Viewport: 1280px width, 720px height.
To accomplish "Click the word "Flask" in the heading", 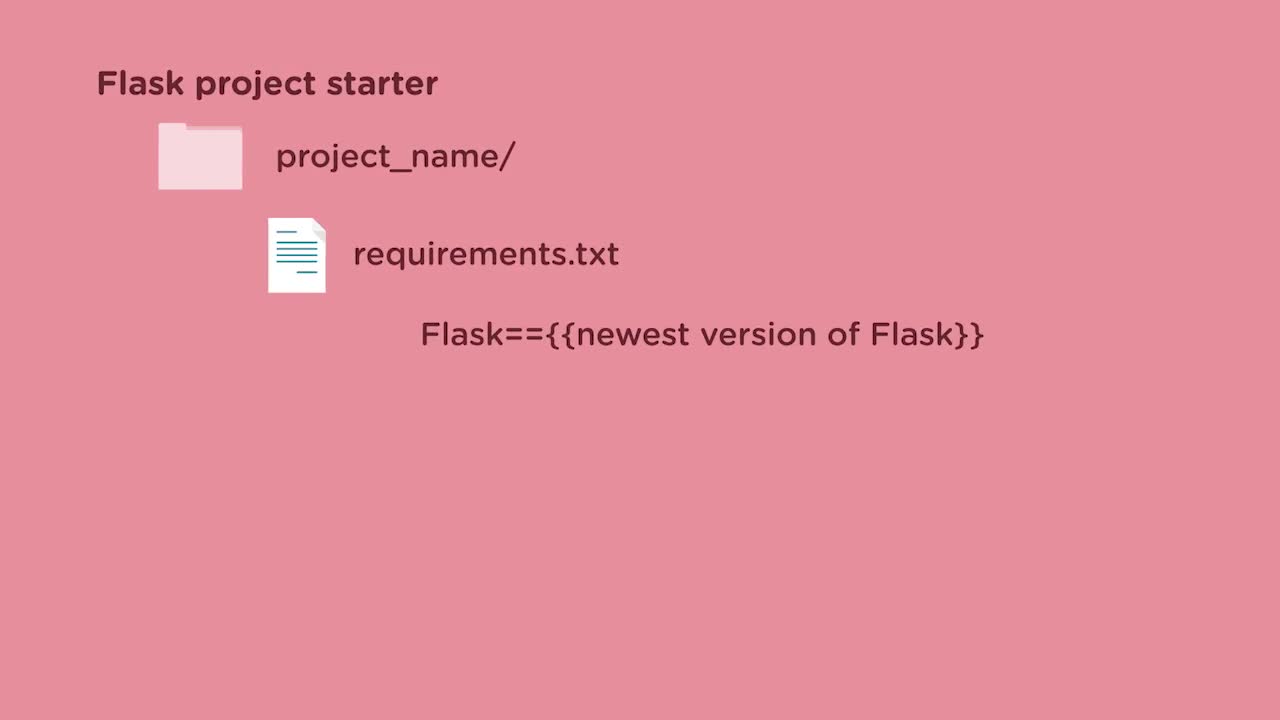I will pos(140,84).
